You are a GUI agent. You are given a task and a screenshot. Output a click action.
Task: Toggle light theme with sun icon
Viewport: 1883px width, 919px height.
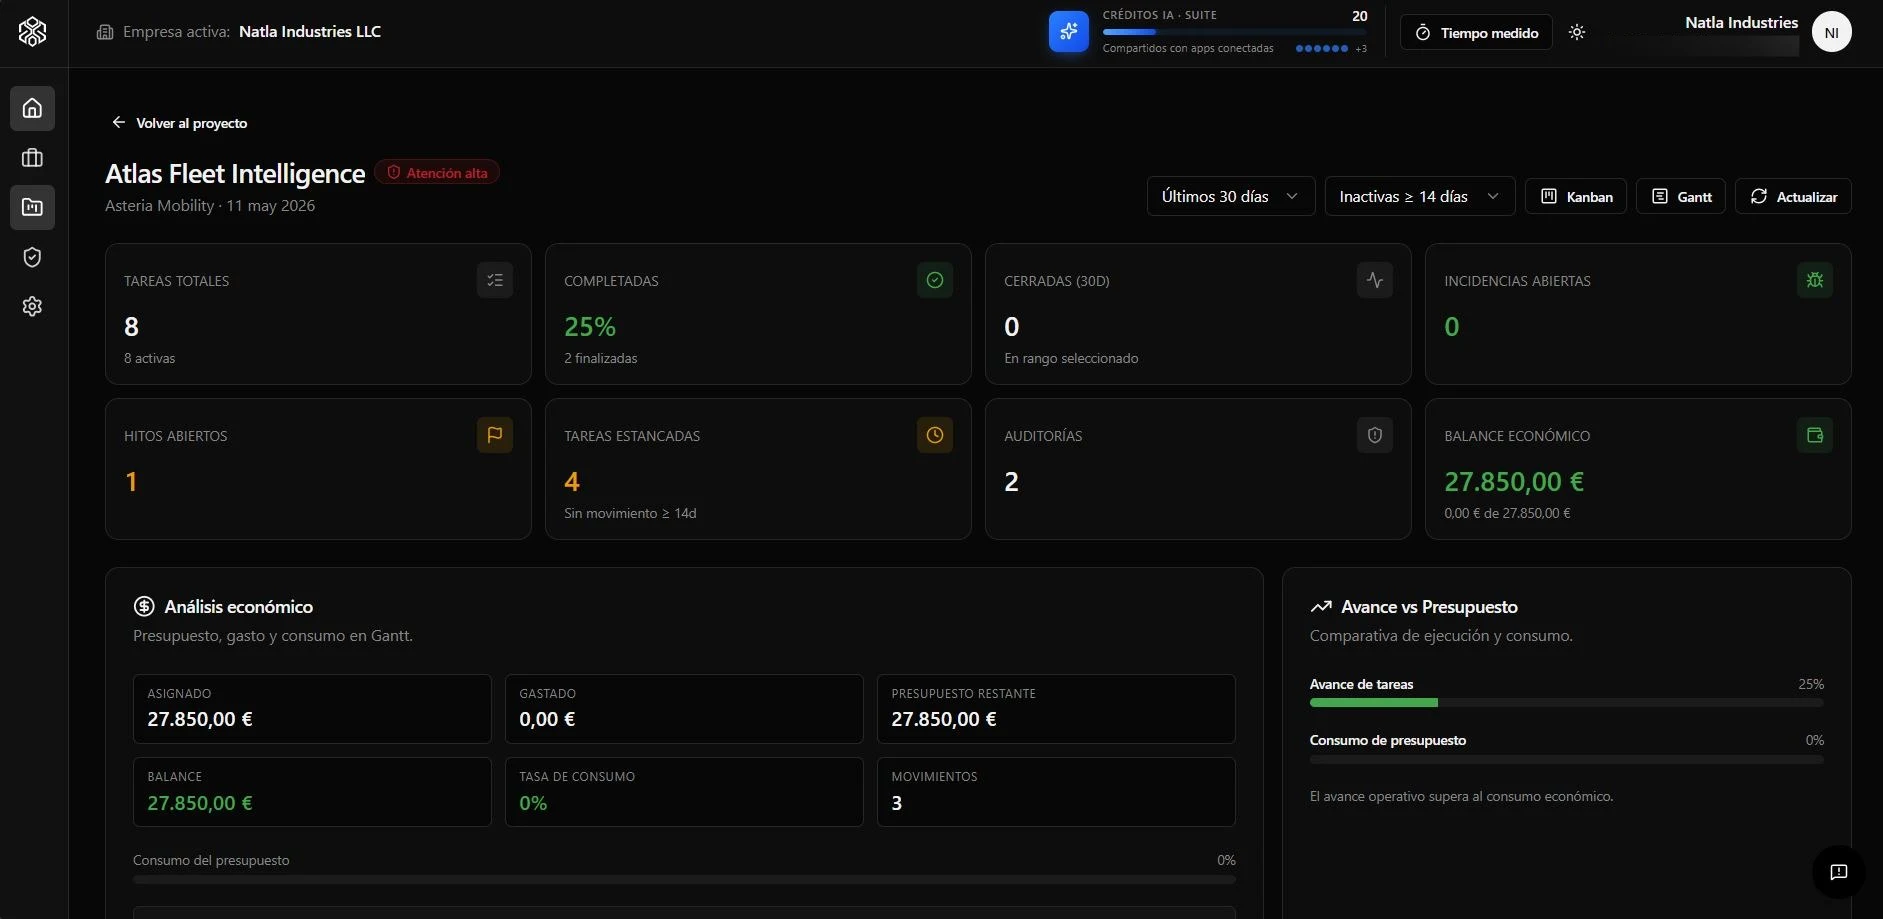pos(1577,32)
